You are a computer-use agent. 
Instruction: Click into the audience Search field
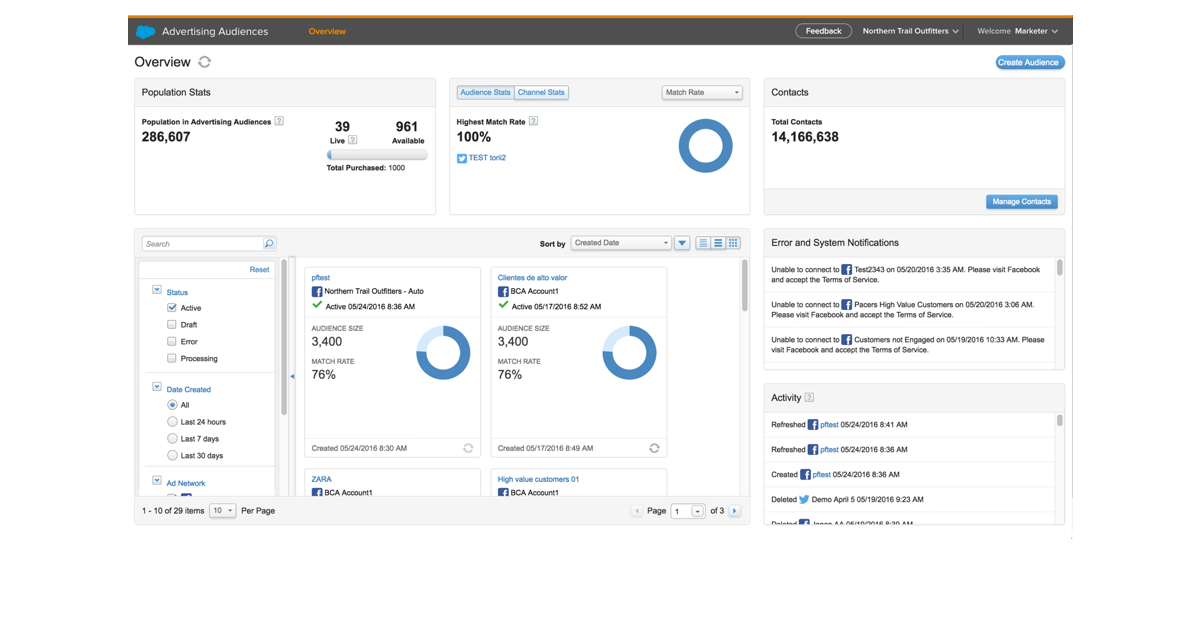[x=202, y=244]
